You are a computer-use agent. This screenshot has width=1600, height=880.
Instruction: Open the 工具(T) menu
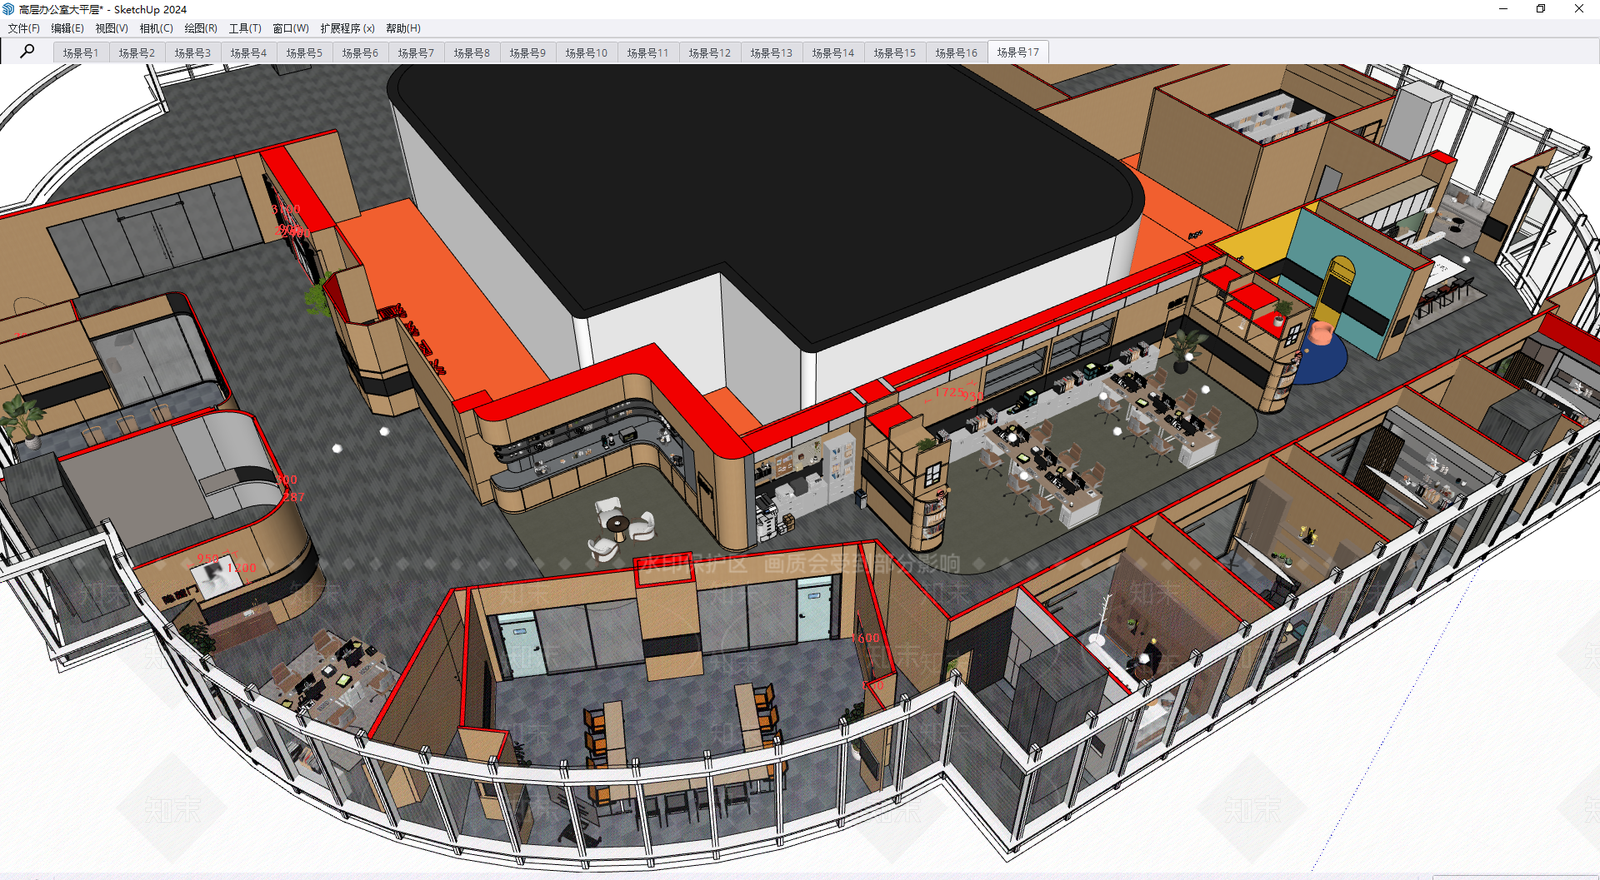coord(245,28)
